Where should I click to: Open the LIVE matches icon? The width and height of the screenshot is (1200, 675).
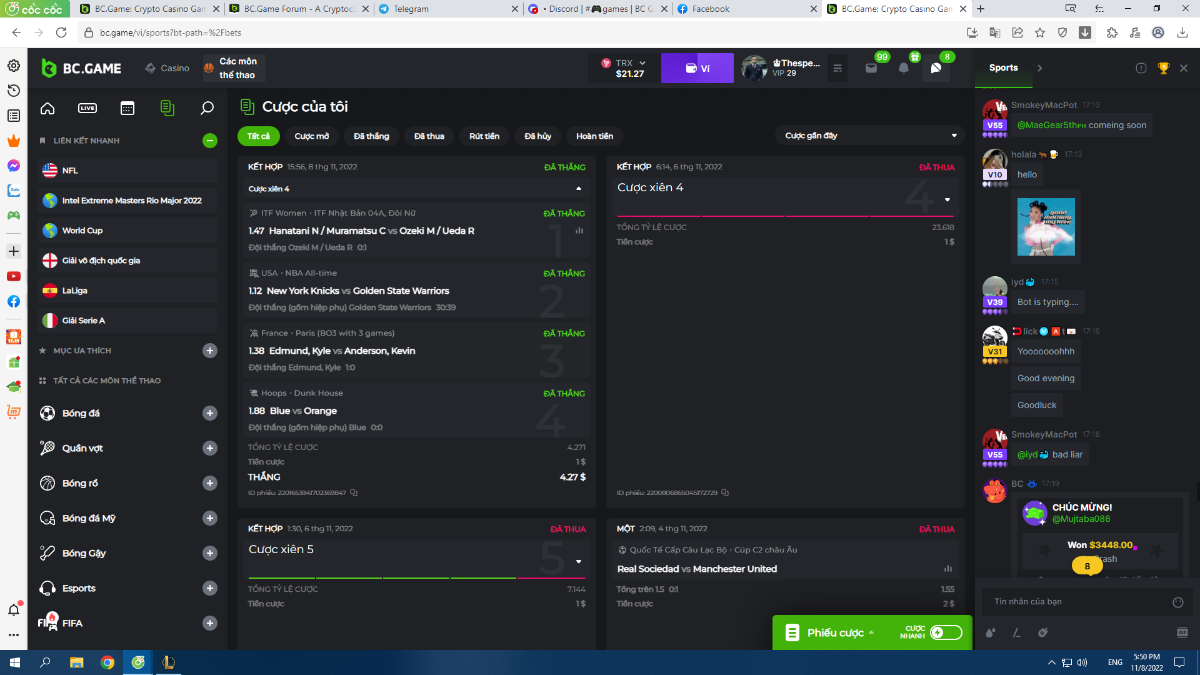87,108
